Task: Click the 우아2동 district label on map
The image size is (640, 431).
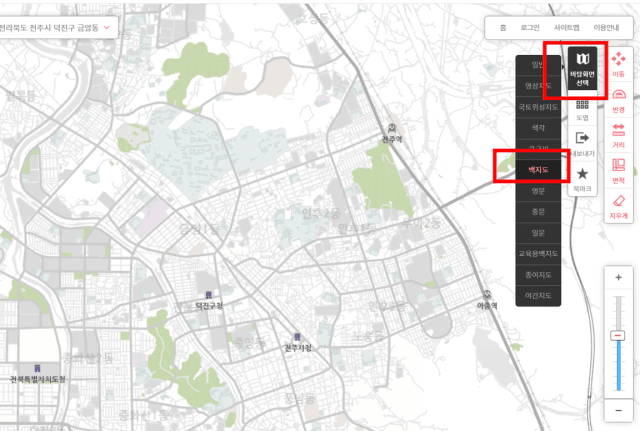Action: coord(421,223)
